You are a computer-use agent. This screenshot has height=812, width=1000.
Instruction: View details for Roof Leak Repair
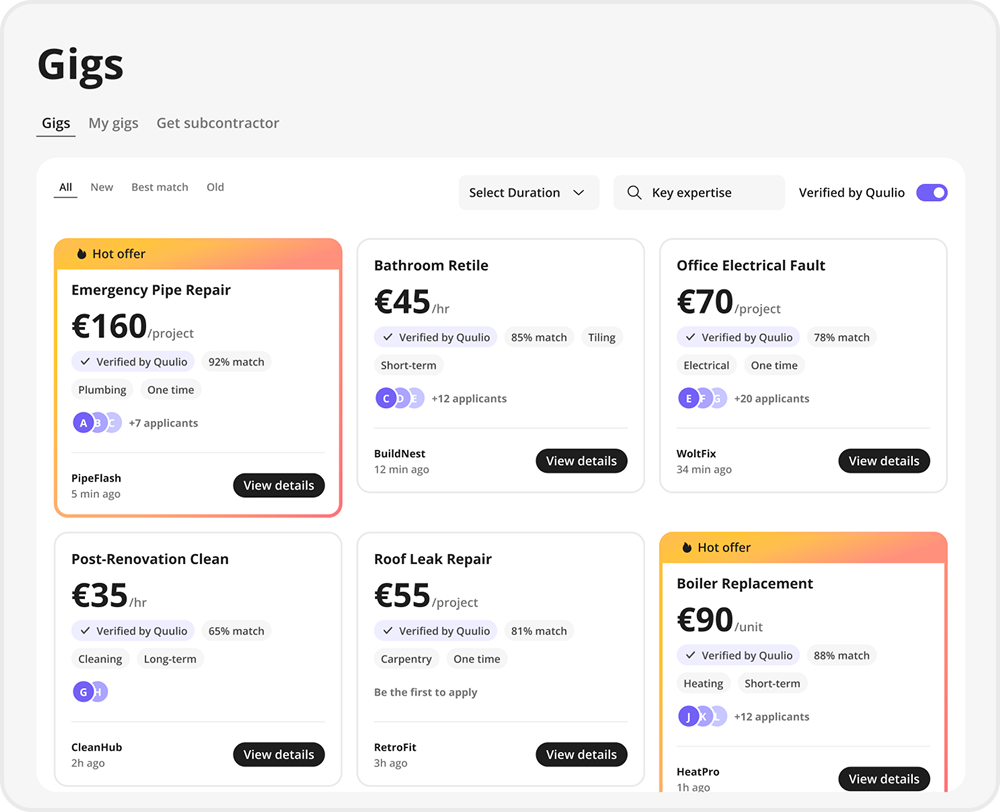tap(581, 755)
